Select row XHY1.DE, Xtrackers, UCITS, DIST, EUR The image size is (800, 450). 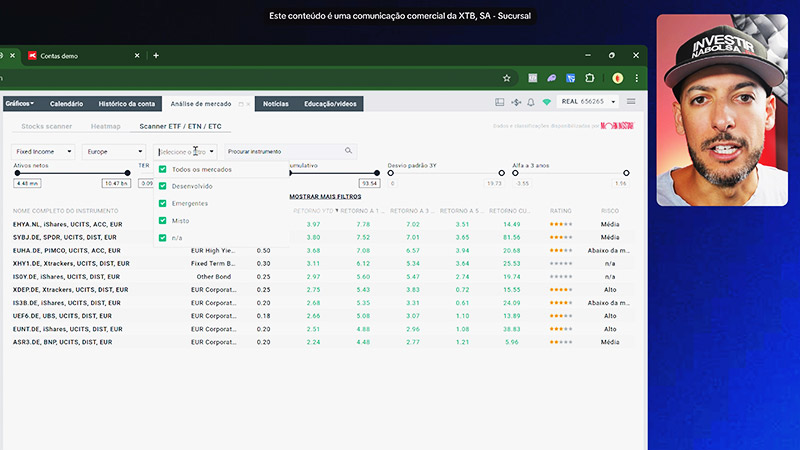pyautogui.click(x=323, y=264)
